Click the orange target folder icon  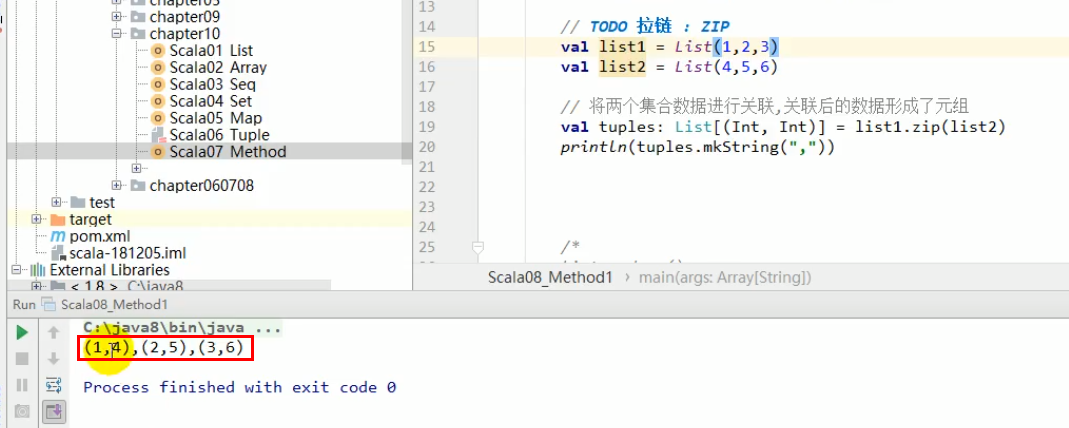coord(58,219)
